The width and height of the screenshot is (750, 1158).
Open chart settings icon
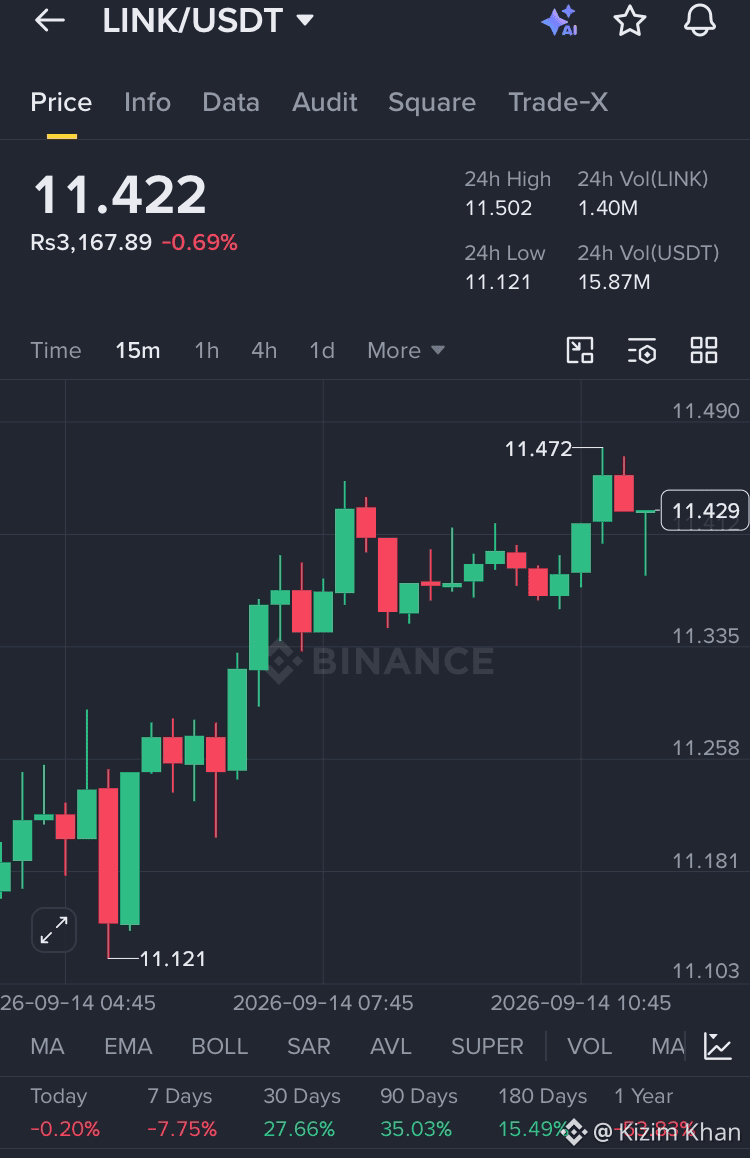tap(641, 350)
